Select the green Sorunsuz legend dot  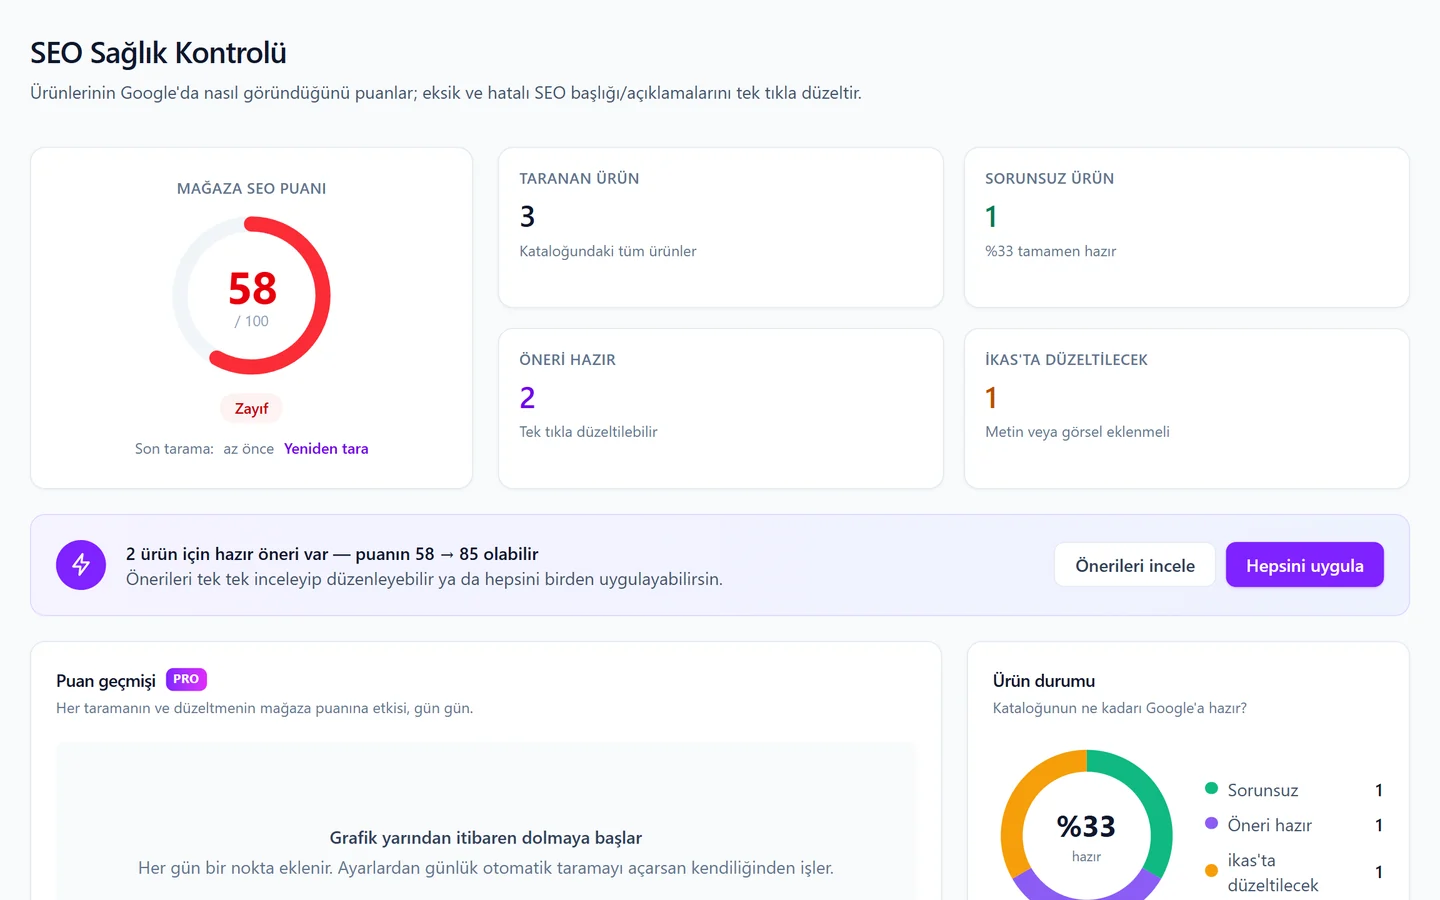1211,789
